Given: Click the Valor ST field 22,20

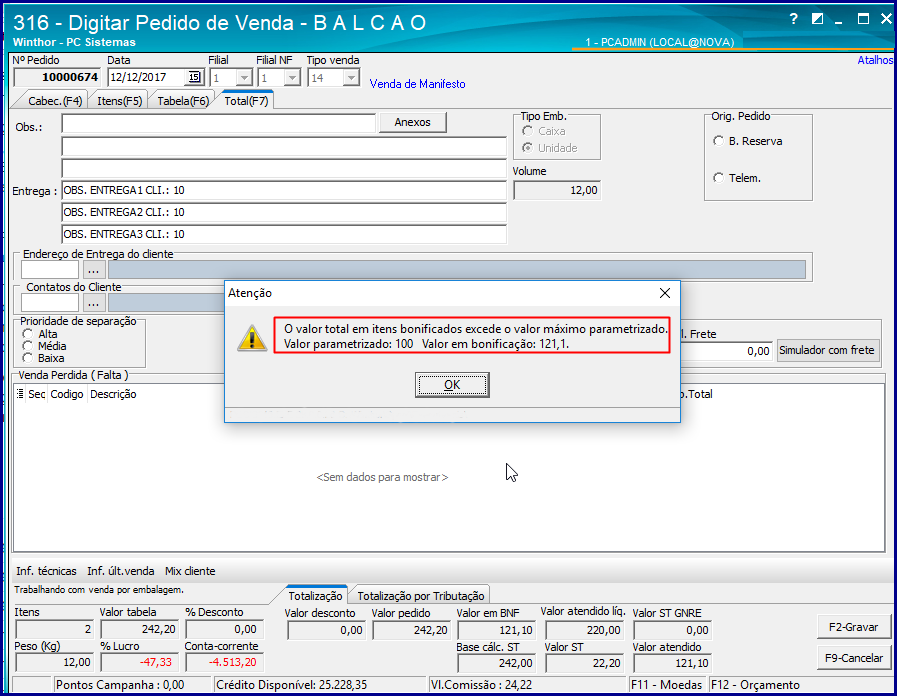Looking at the screenshot, I should pyautogui.click(x=584, y=663).
